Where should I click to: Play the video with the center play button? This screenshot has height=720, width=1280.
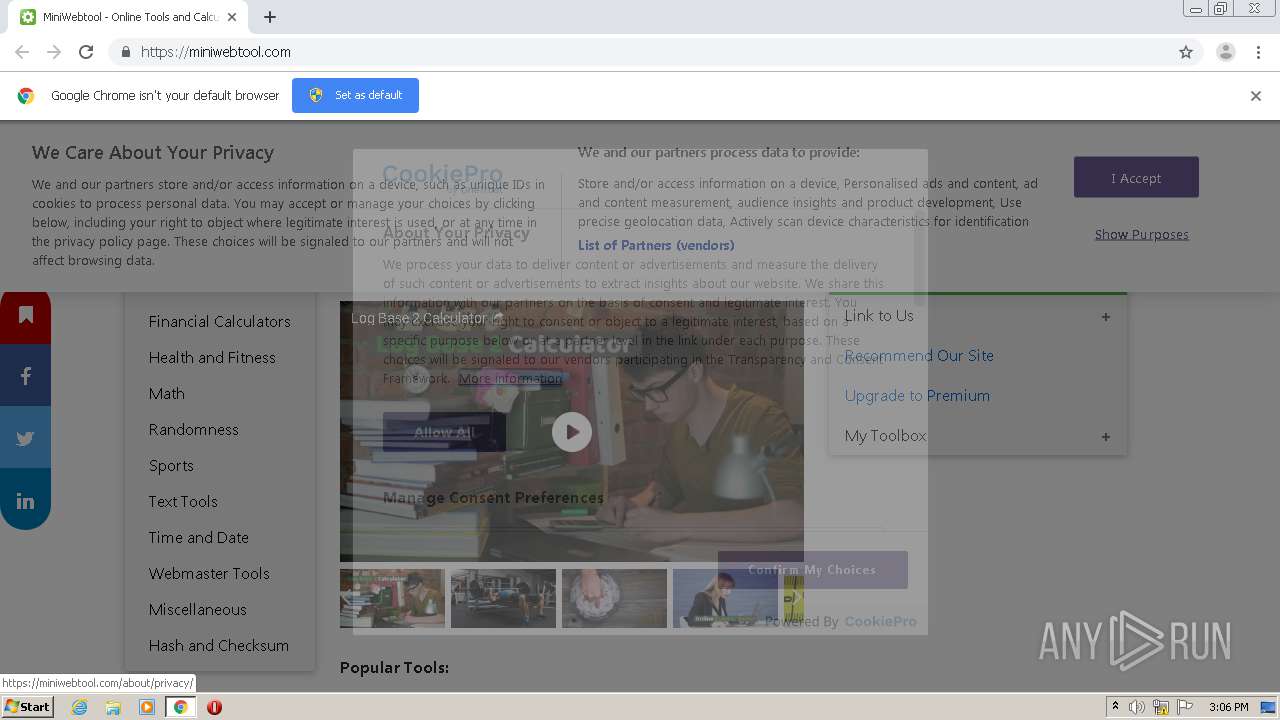[x=572, y=432]
